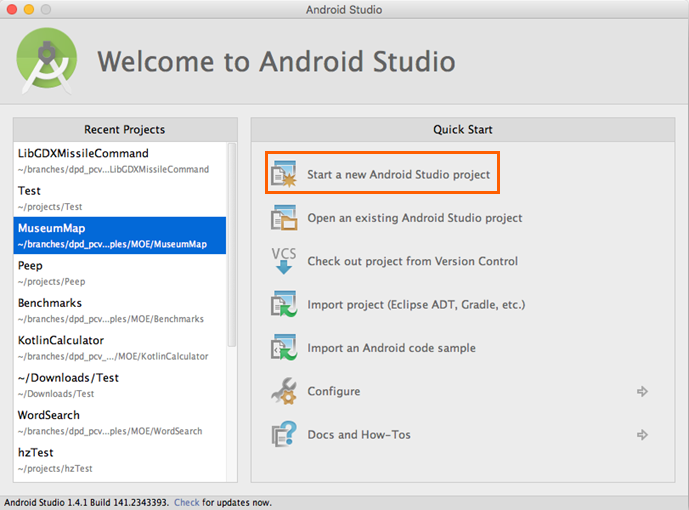The image size is (689, 510).
Task: Expand the Configure submenu arrow
Action: point(642,391)
